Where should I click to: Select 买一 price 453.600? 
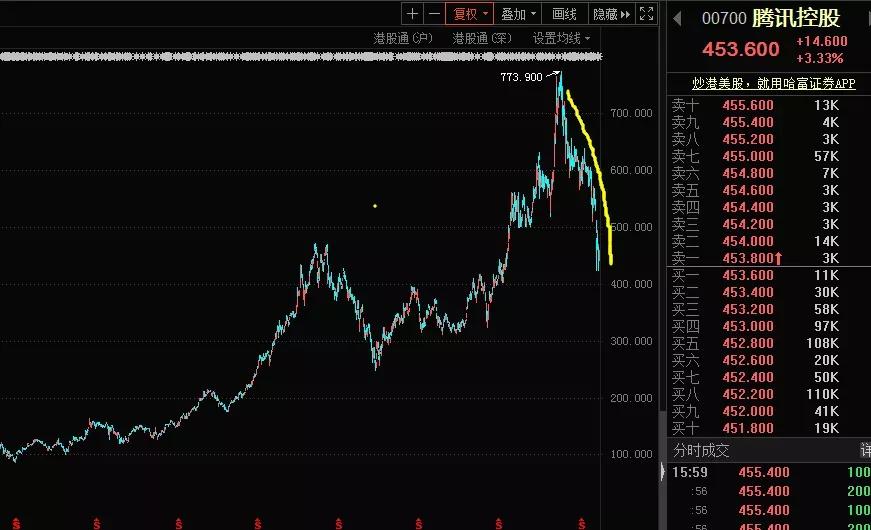point(748,276)
